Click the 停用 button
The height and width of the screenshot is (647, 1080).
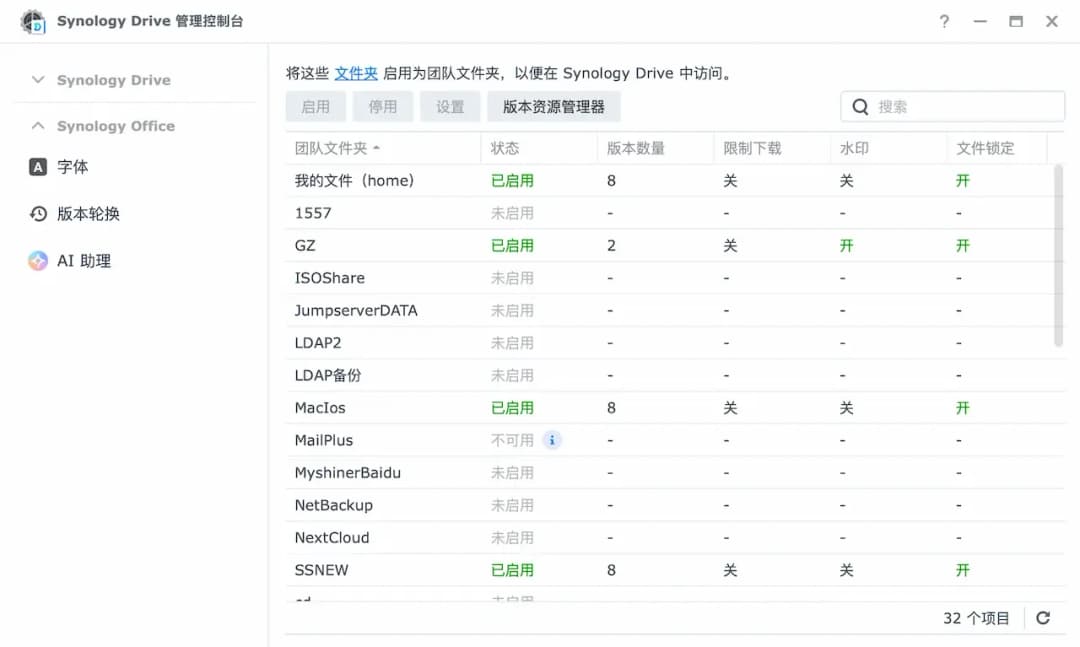pyautogui.click(x=382, y=107)
